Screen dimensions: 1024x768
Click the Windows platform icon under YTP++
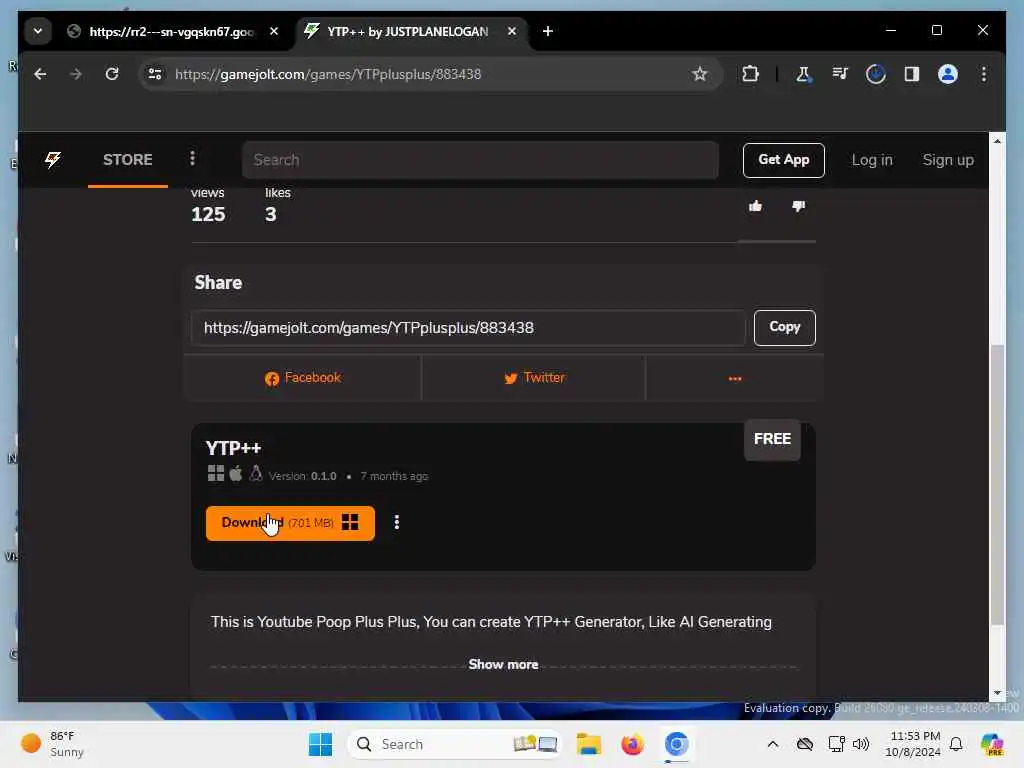(x=216, y=473)
